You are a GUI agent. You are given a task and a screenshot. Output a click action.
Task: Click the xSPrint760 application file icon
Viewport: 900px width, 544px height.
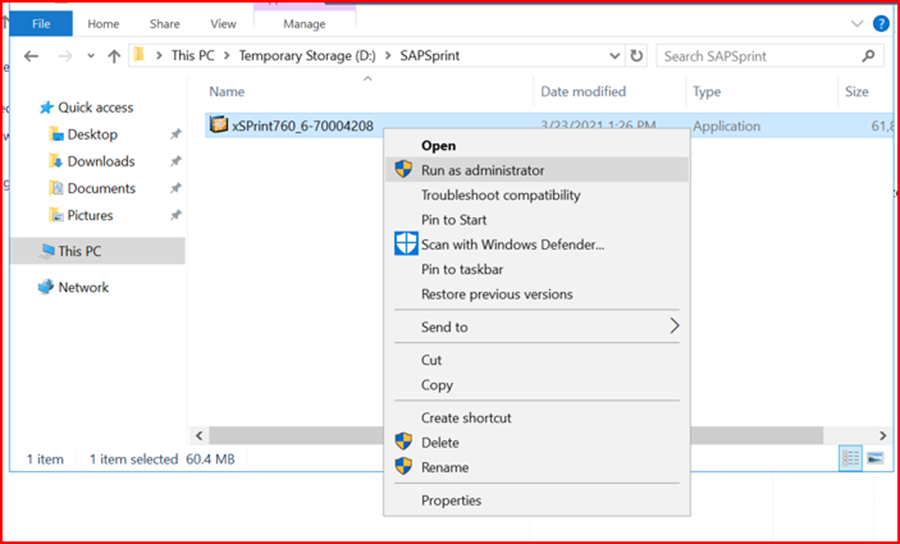click(x=219, y=125)
